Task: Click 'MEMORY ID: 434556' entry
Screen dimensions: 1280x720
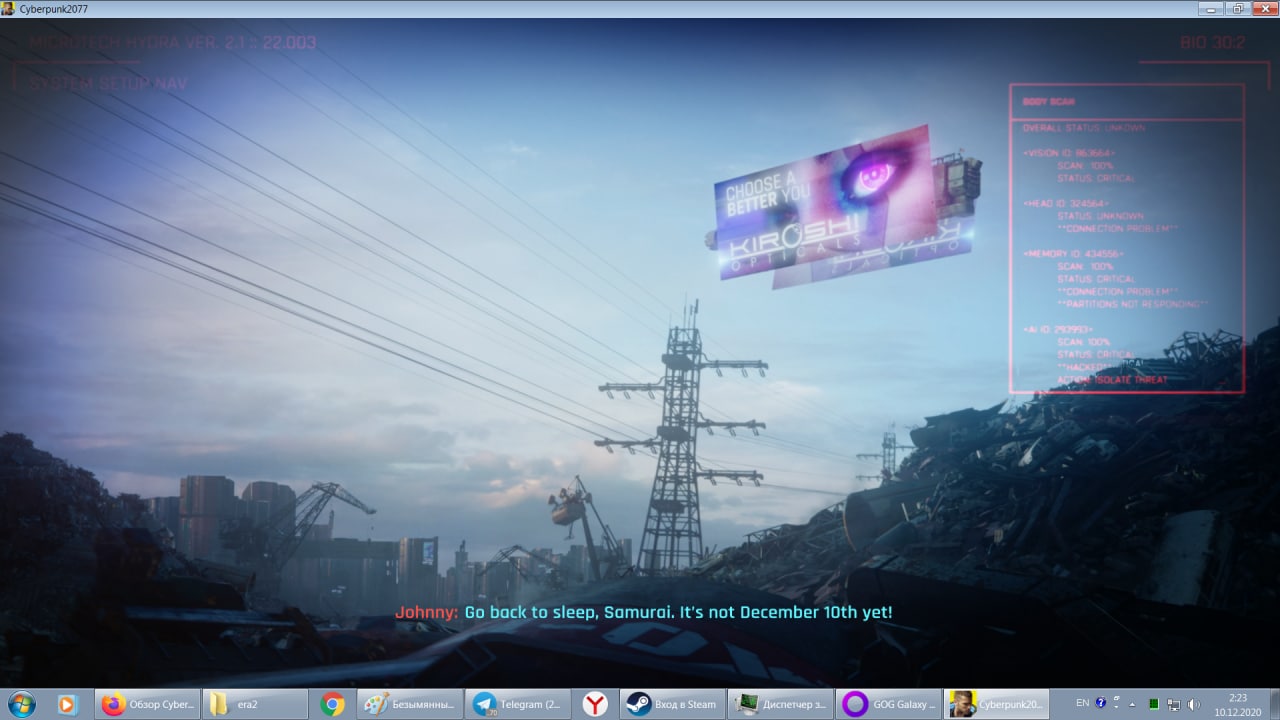Action: (x=1072, y=254)
